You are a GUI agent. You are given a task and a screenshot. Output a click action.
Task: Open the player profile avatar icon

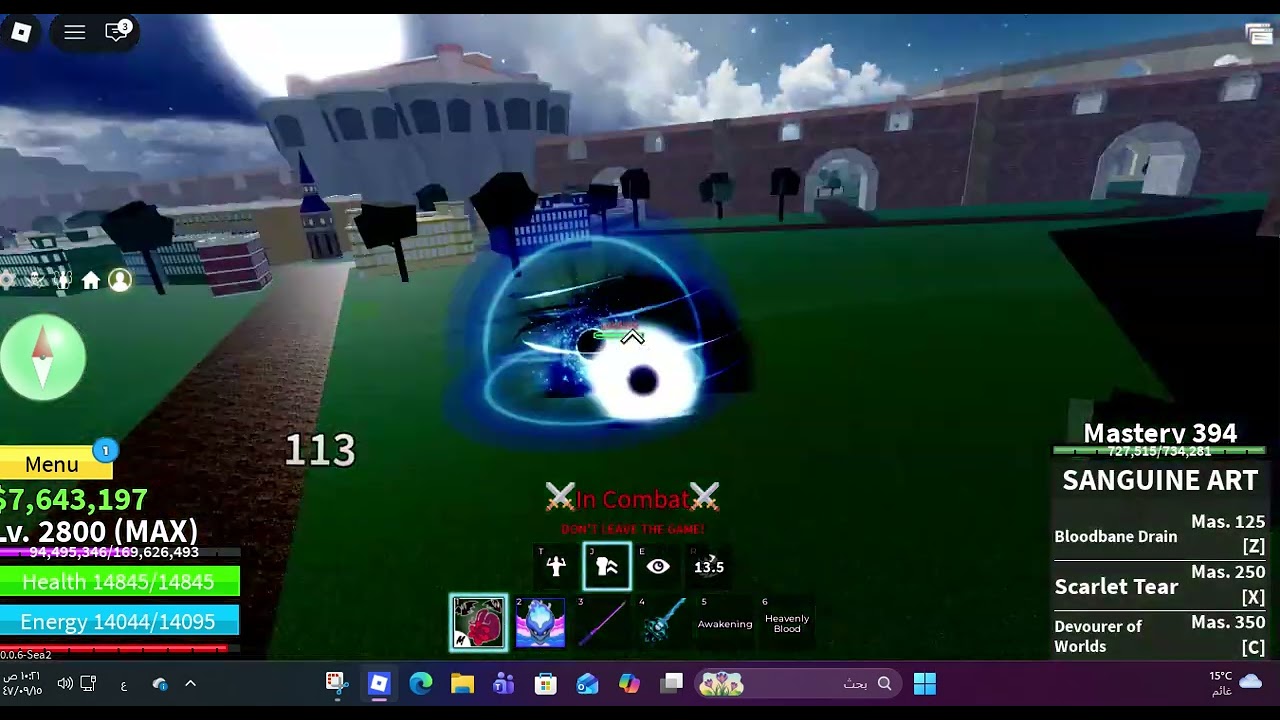(120, 281)
